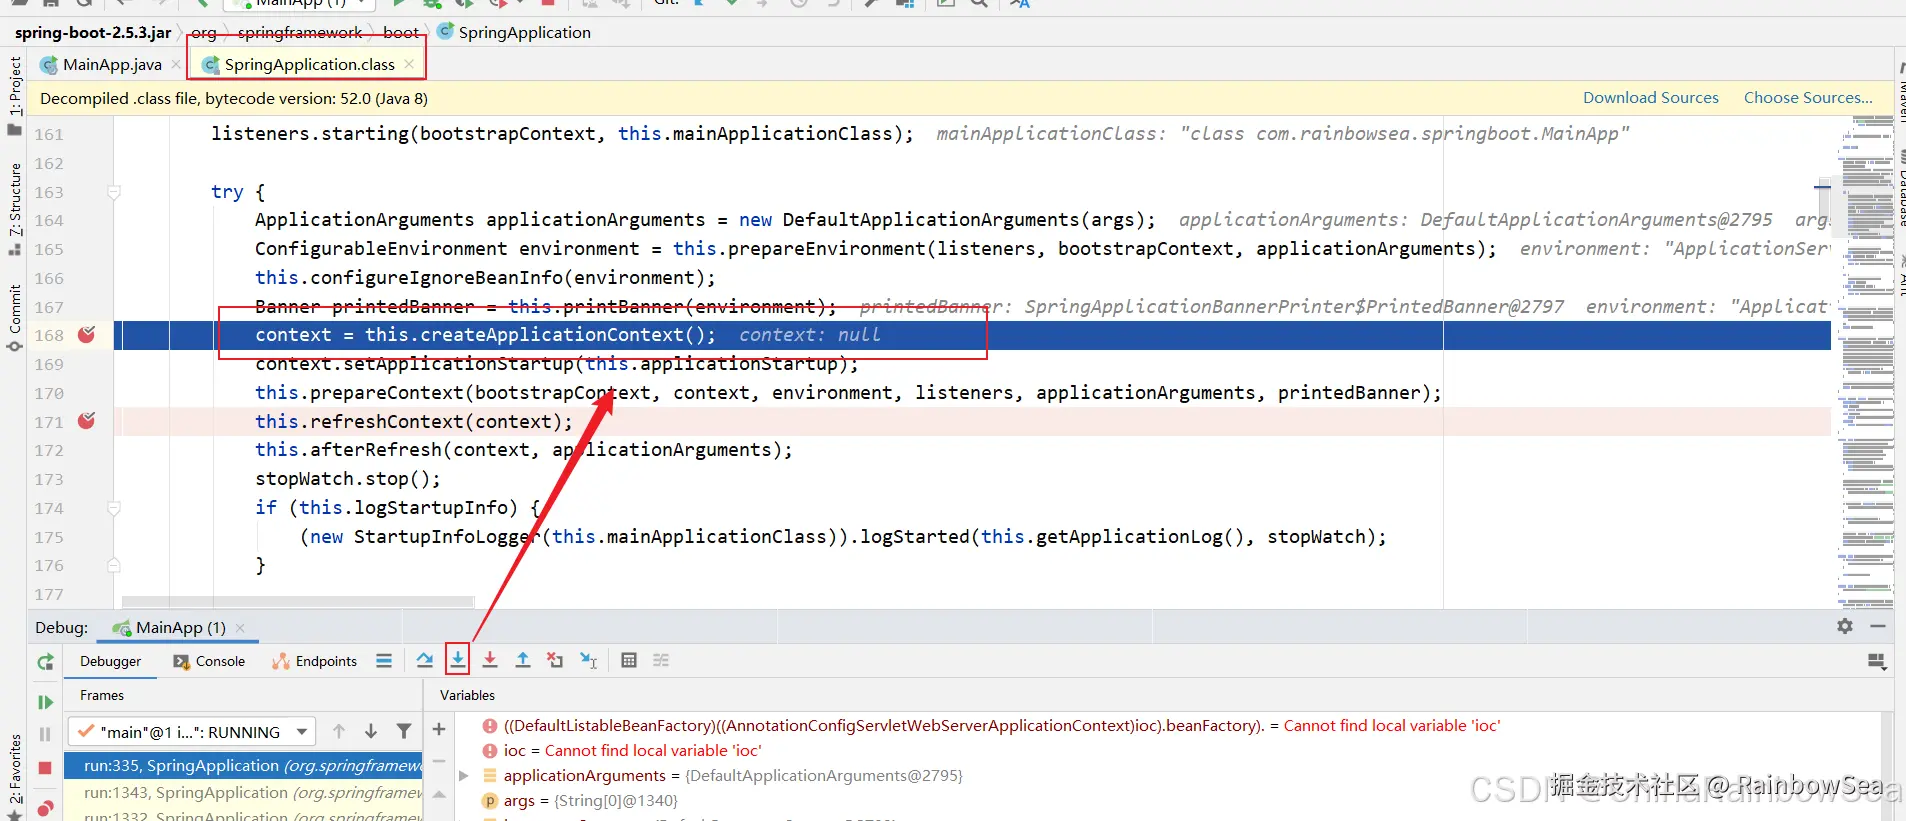
Task: Click line number 171 in the gutter
Action: tap(49, 422)
